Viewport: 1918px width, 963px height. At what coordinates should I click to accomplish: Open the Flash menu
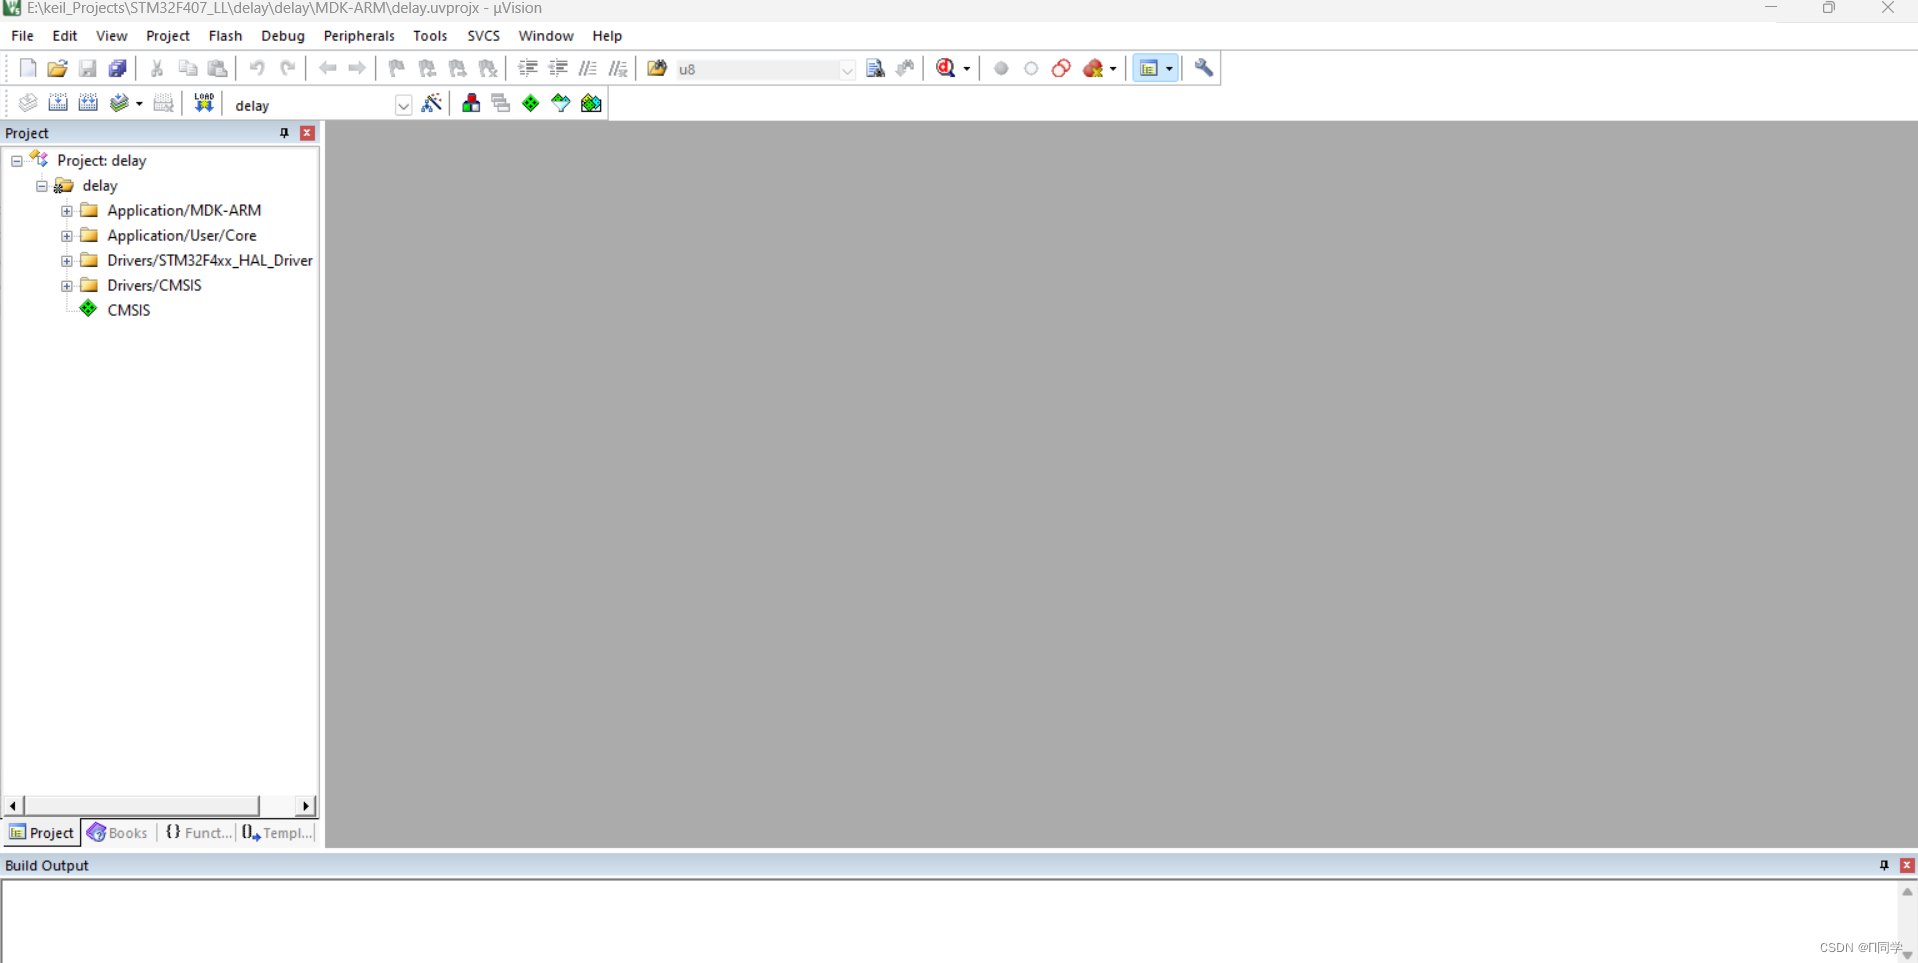tap(225, 36)
